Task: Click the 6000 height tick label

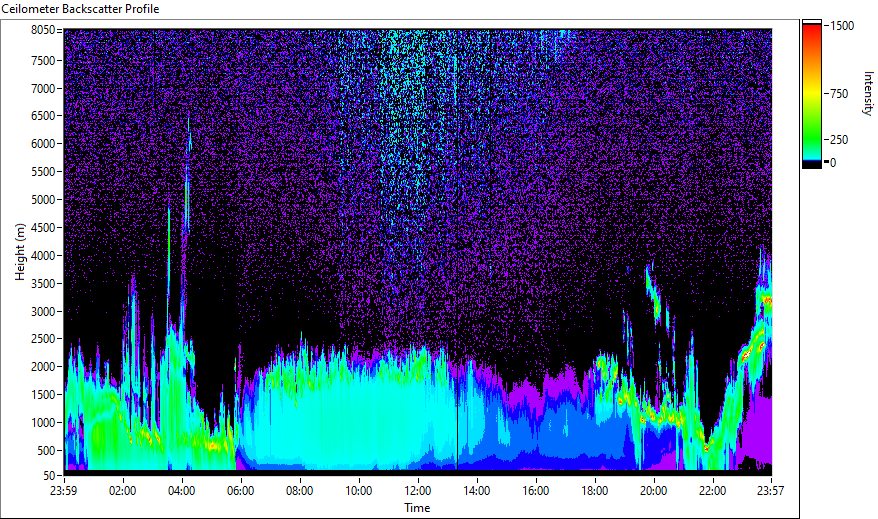Action: 43,144
